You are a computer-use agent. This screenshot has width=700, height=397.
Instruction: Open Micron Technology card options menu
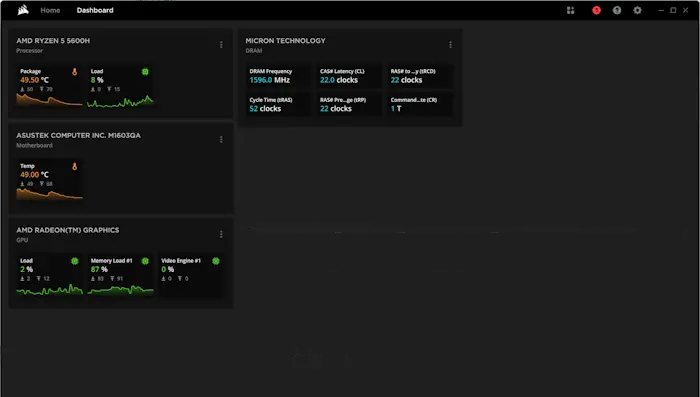[450, 45]
